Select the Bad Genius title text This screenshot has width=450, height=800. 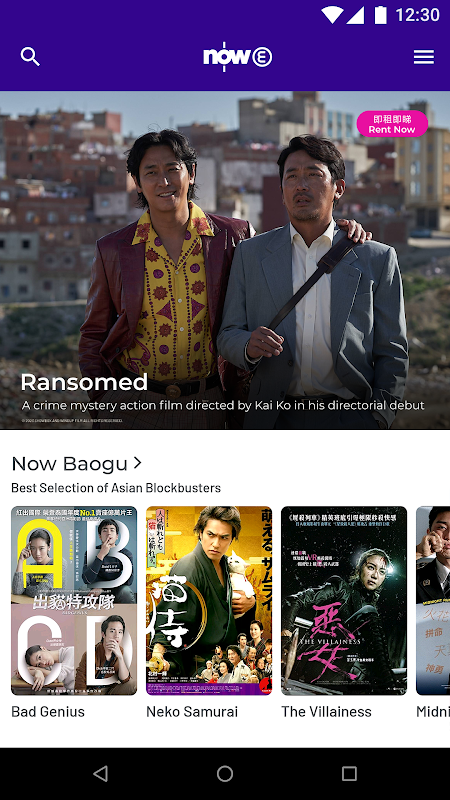point(48,712)
